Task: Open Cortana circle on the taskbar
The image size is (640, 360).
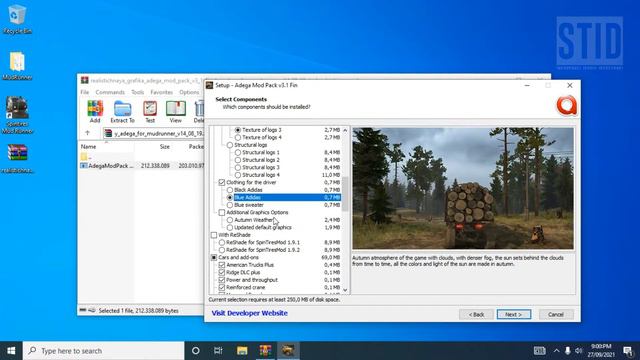Action: (196, 351)
